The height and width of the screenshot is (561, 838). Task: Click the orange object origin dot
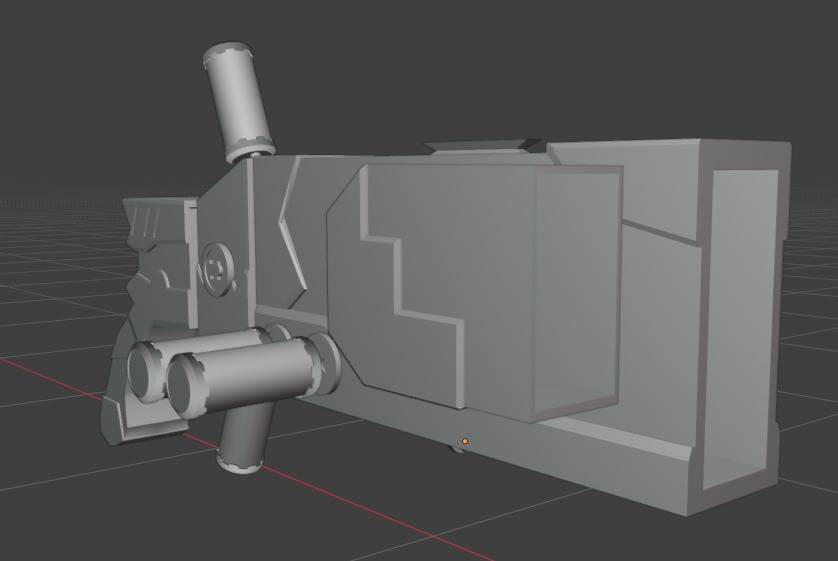click(465, 441)
